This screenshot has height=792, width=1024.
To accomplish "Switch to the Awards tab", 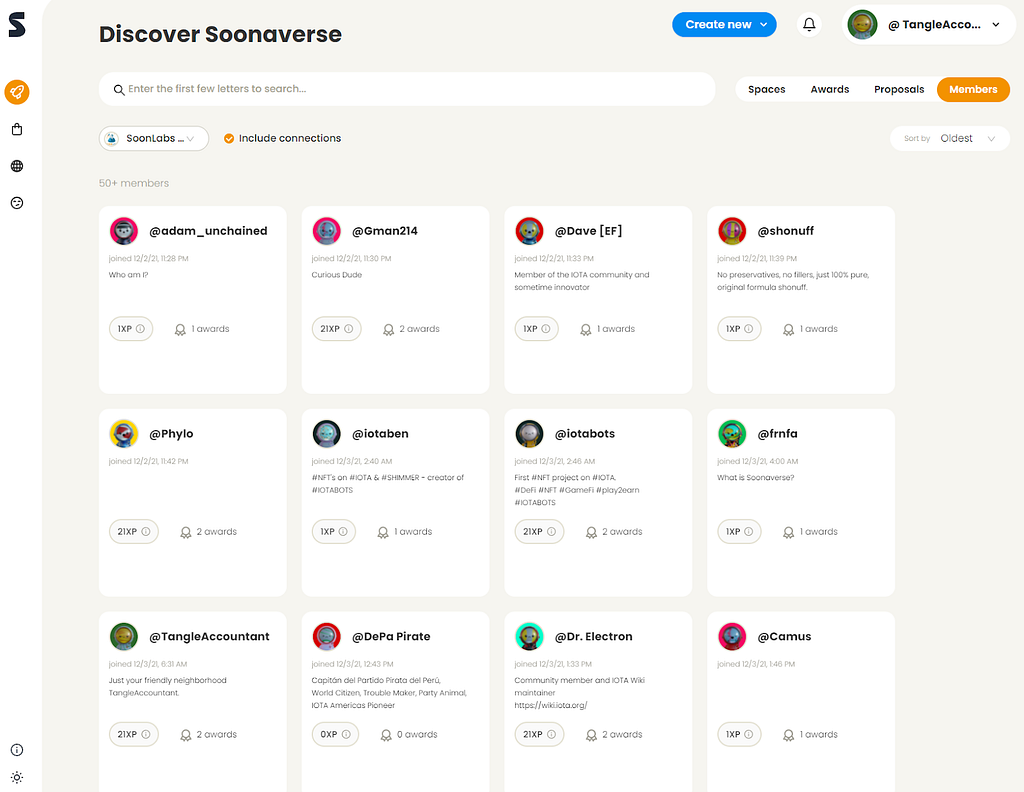I will coord(830,89).
